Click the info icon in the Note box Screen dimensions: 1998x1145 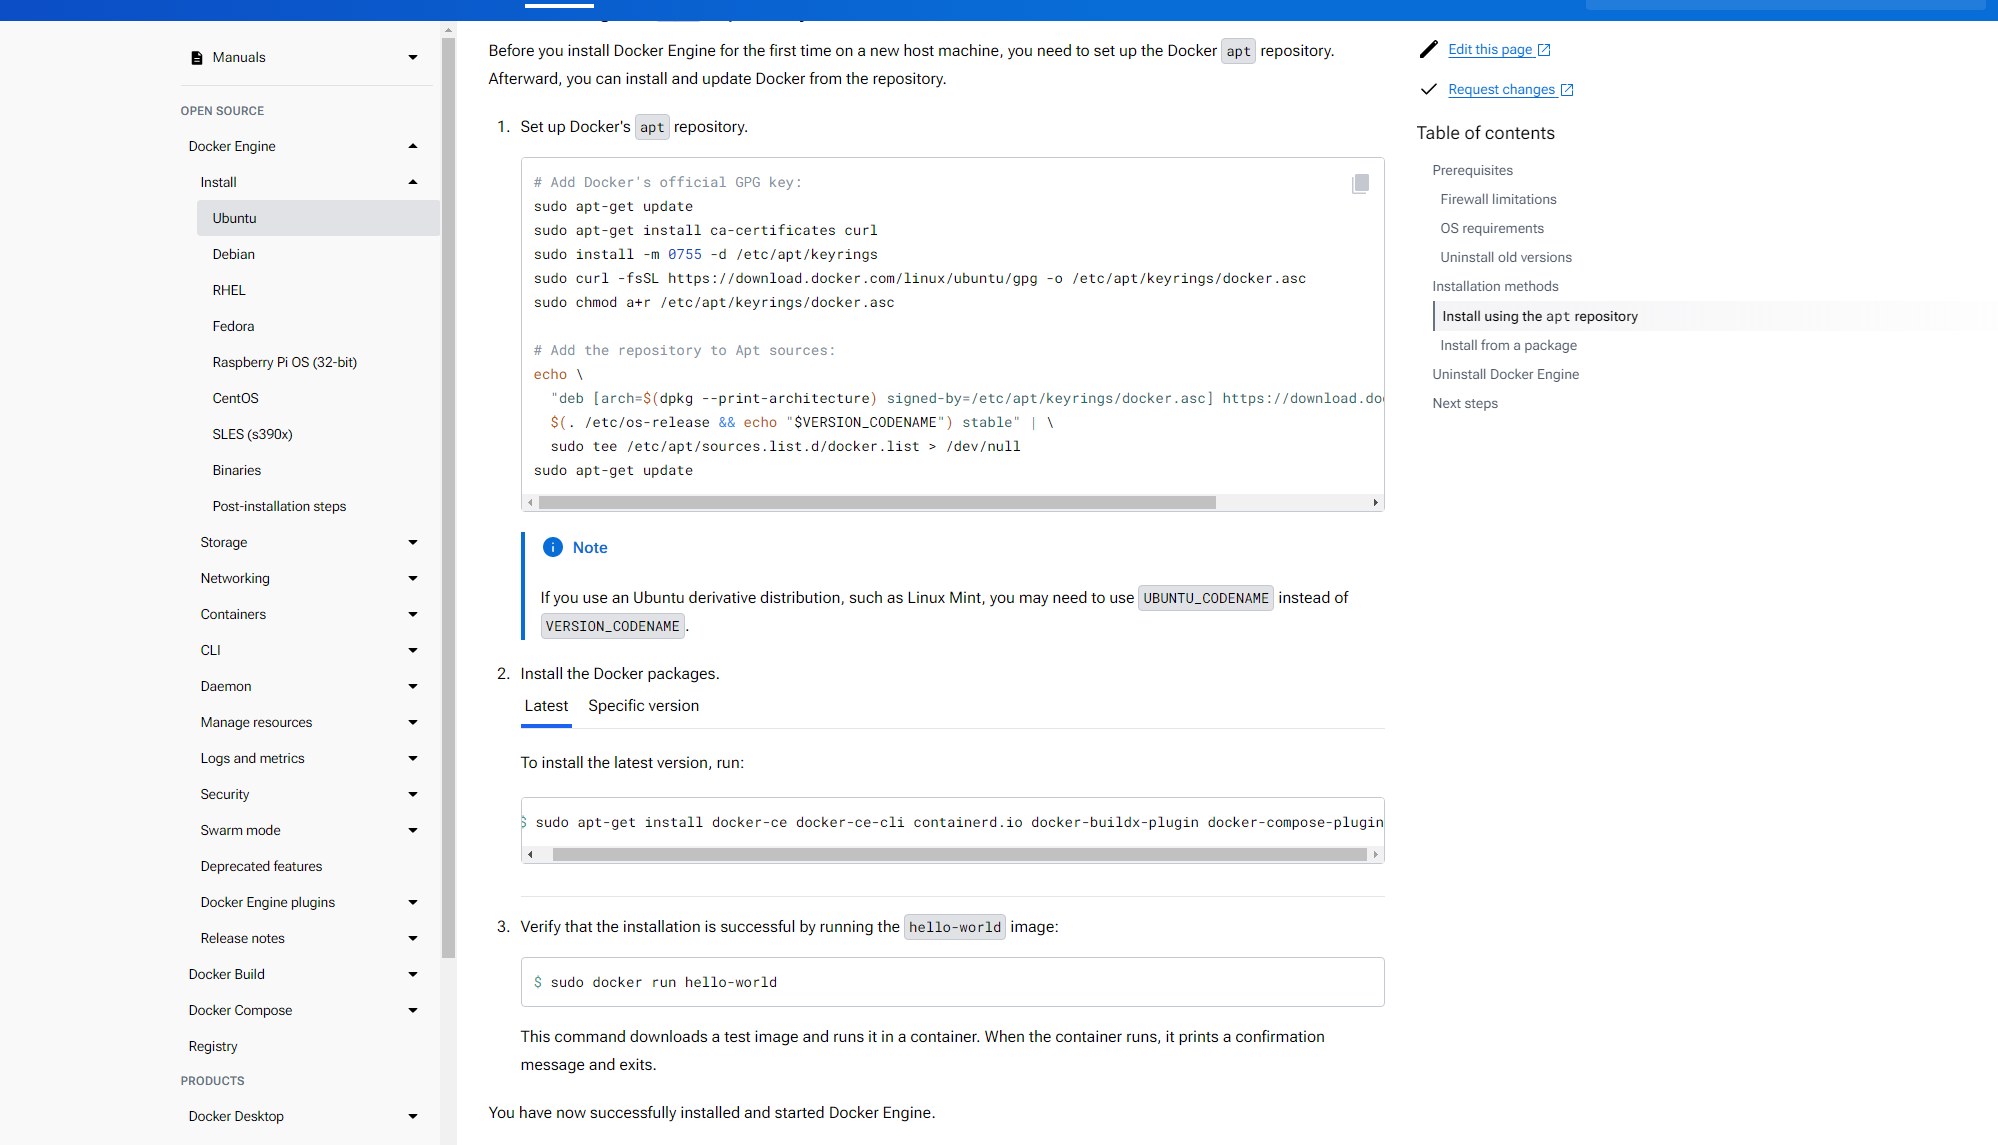553,547
